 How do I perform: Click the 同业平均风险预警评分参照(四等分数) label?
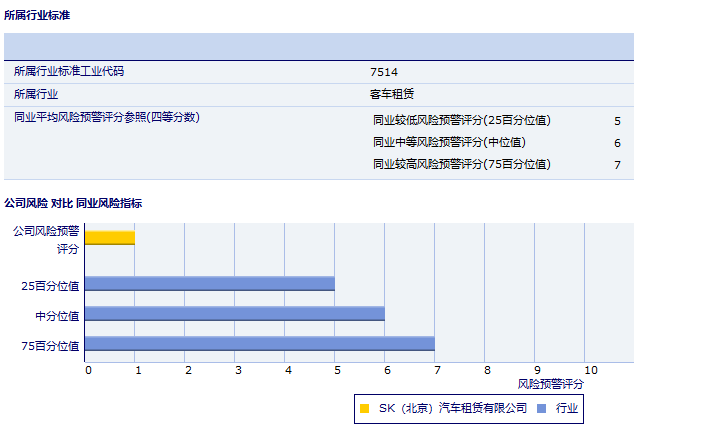[107, 117]
